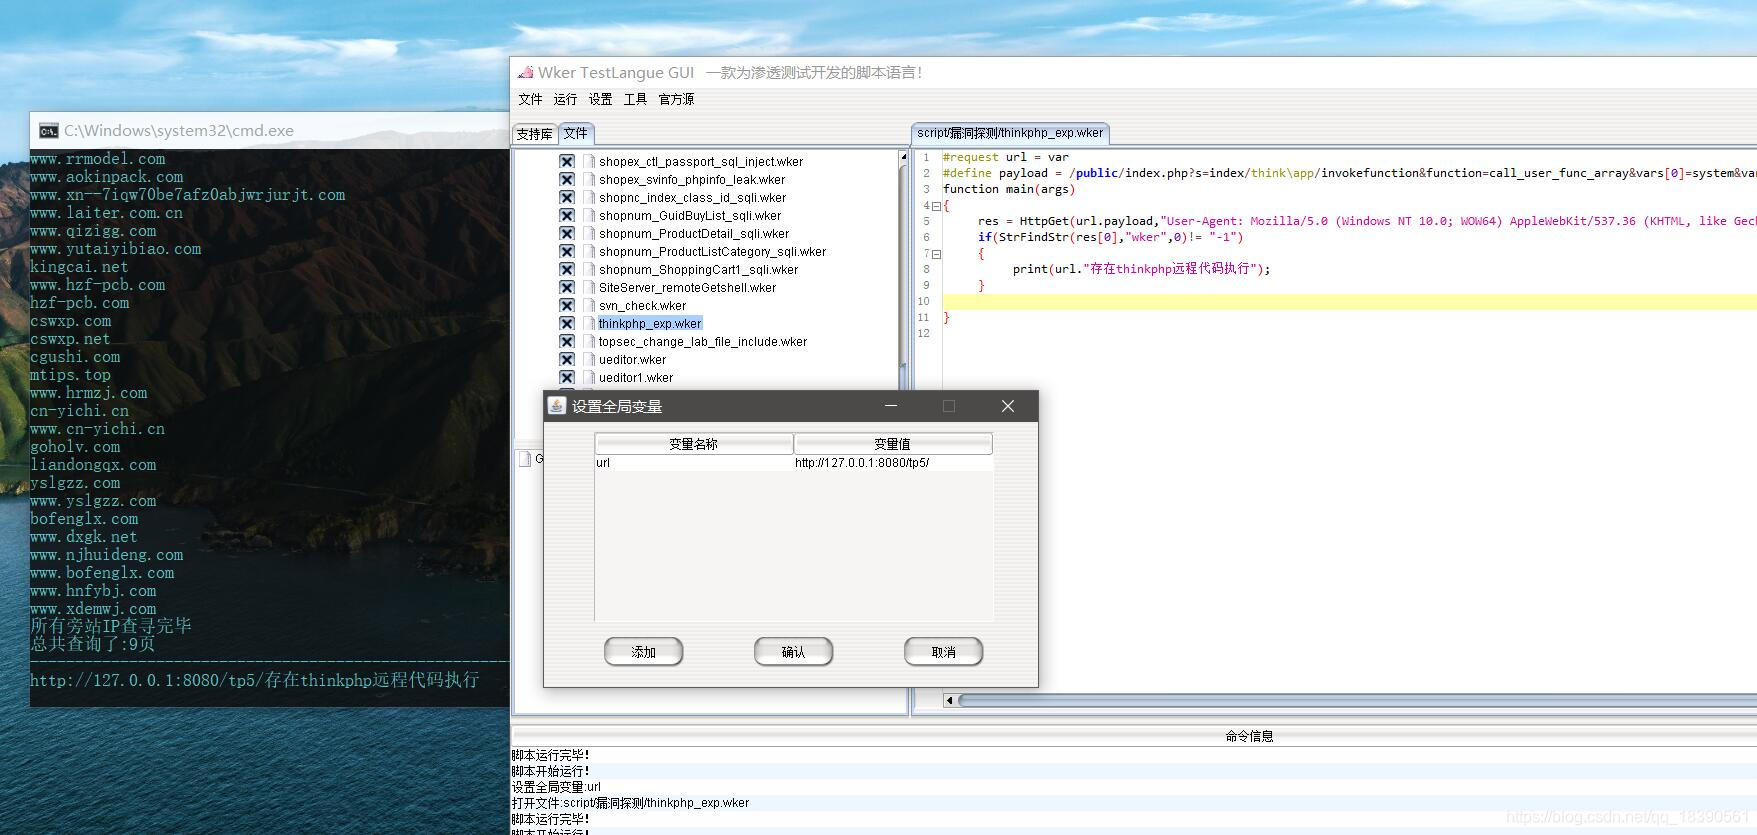
Task: Click the 变量值 column header
Action: [893, 444]
